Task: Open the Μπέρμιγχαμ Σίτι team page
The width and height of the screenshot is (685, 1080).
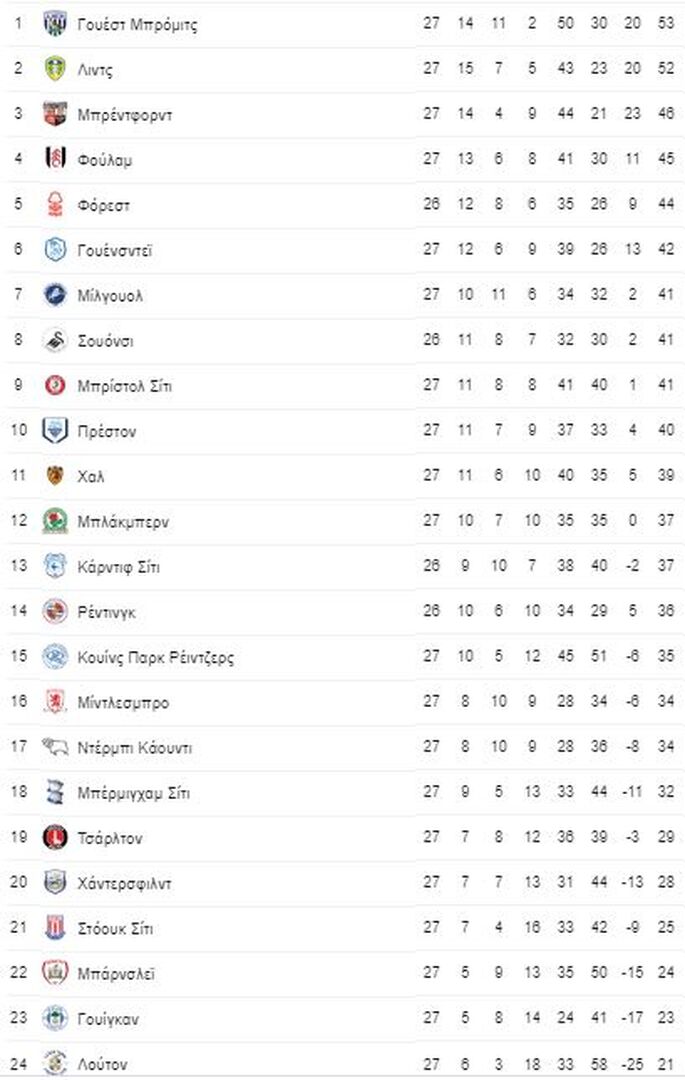Action: click(133, 793)
